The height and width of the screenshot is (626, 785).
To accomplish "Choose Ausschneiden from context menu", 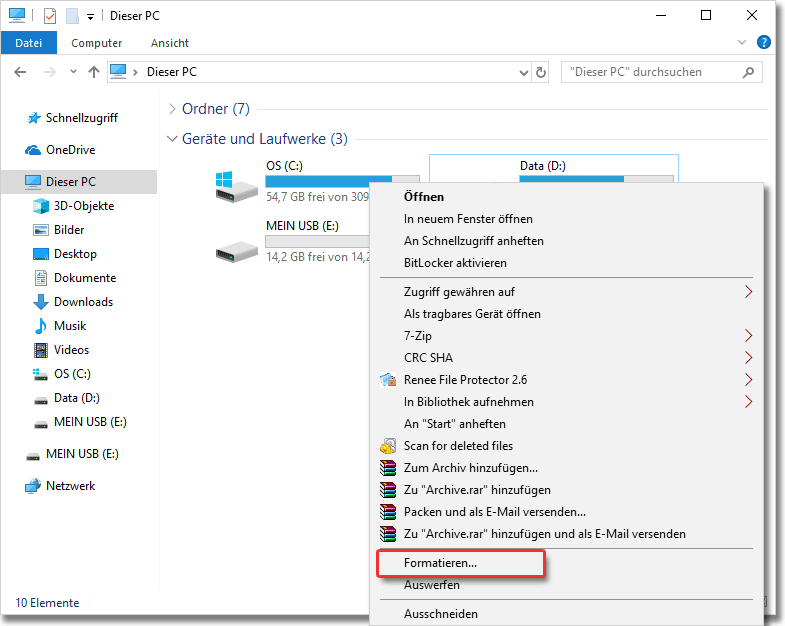I will 566,614.
